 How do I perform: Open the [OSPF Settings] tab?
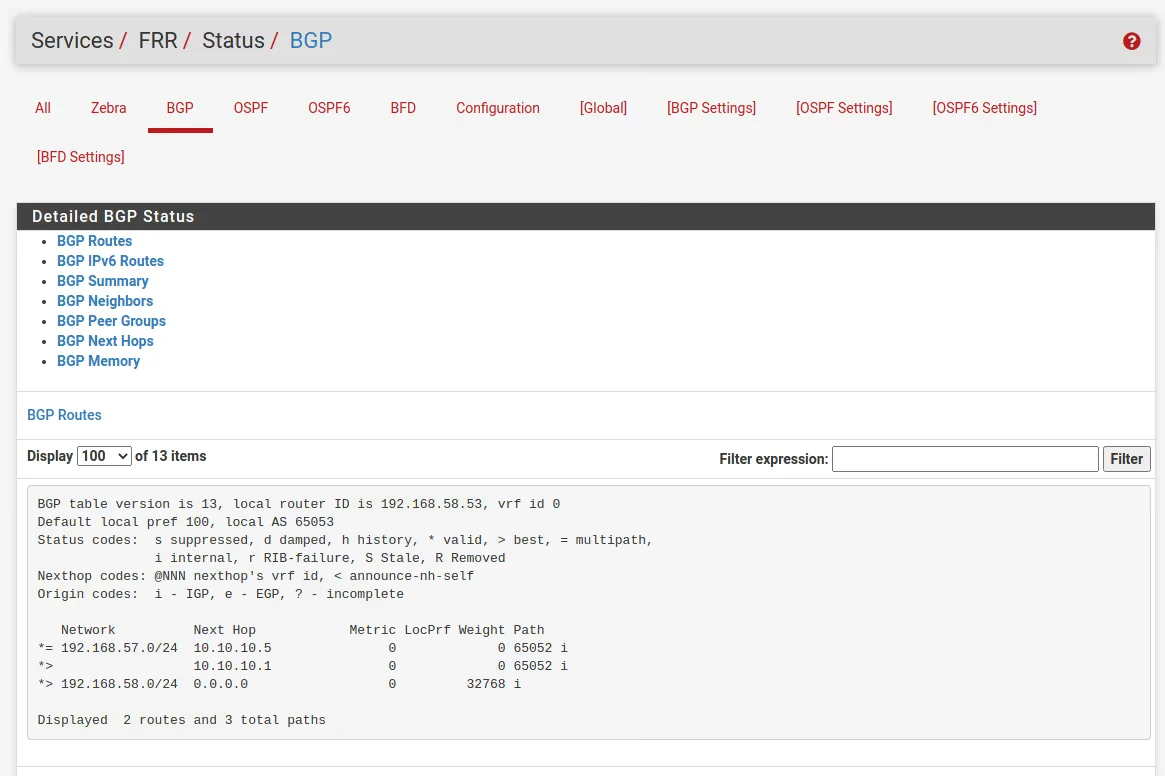coord(843,108)
